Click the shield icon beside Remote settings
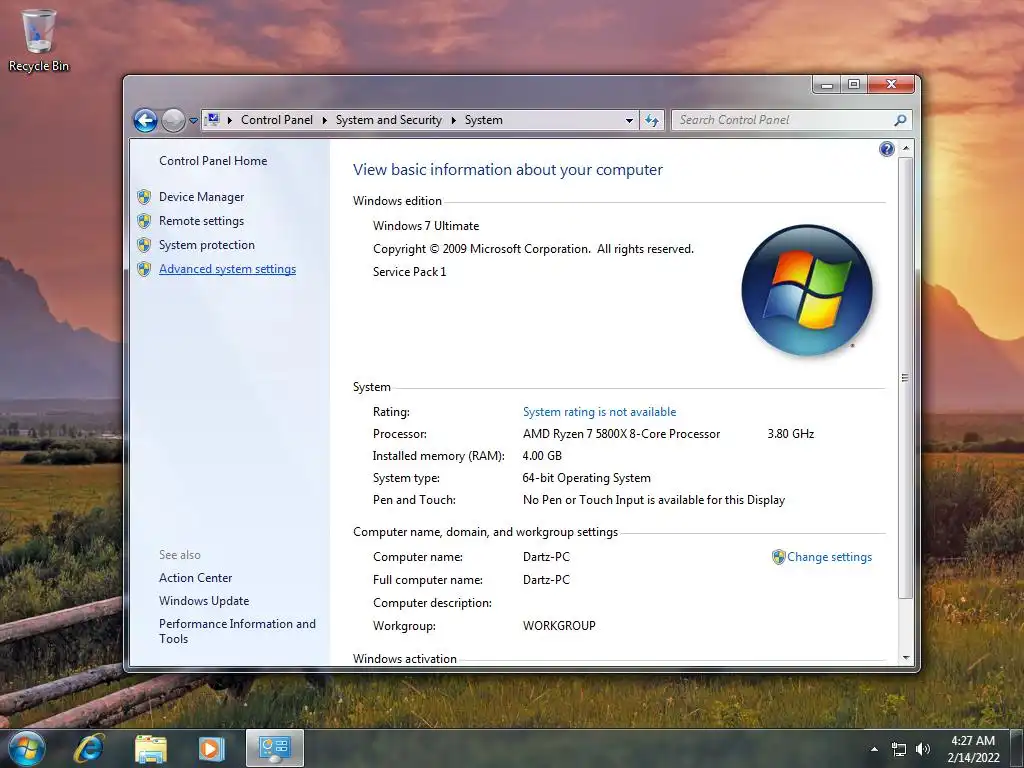 click(144, 221)
